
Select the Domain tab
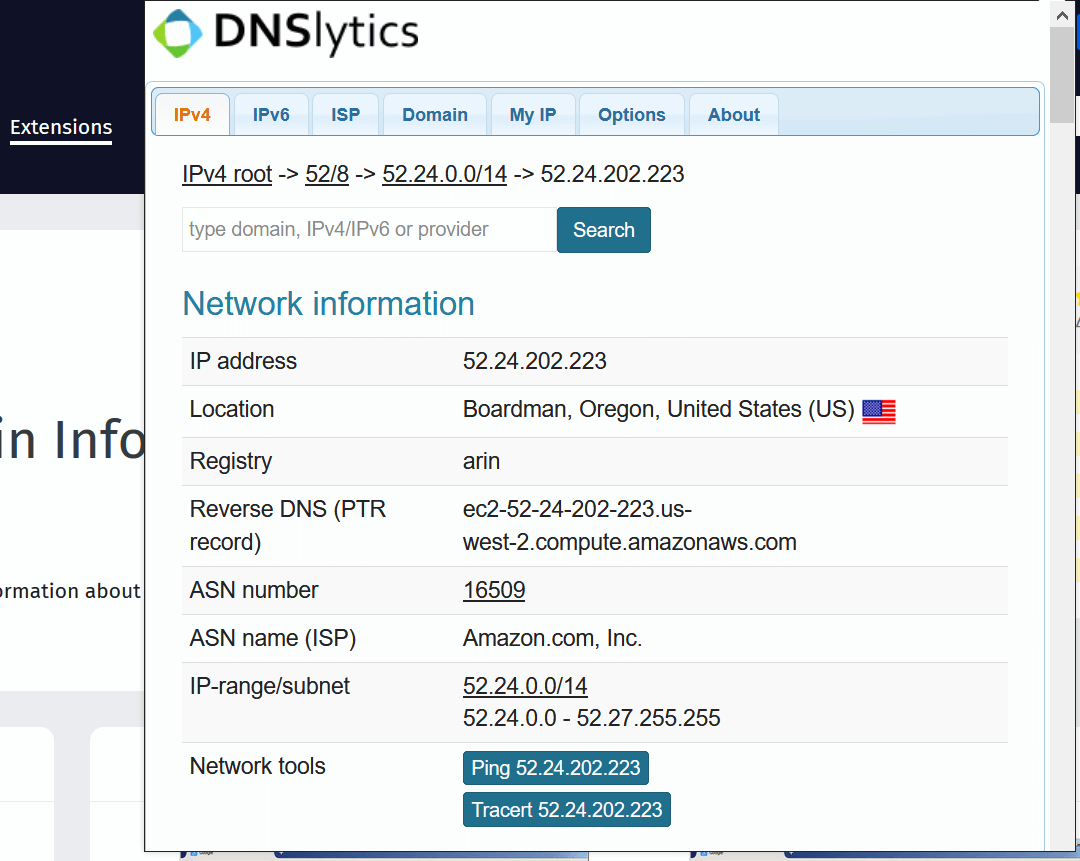[x=434, y=114]
